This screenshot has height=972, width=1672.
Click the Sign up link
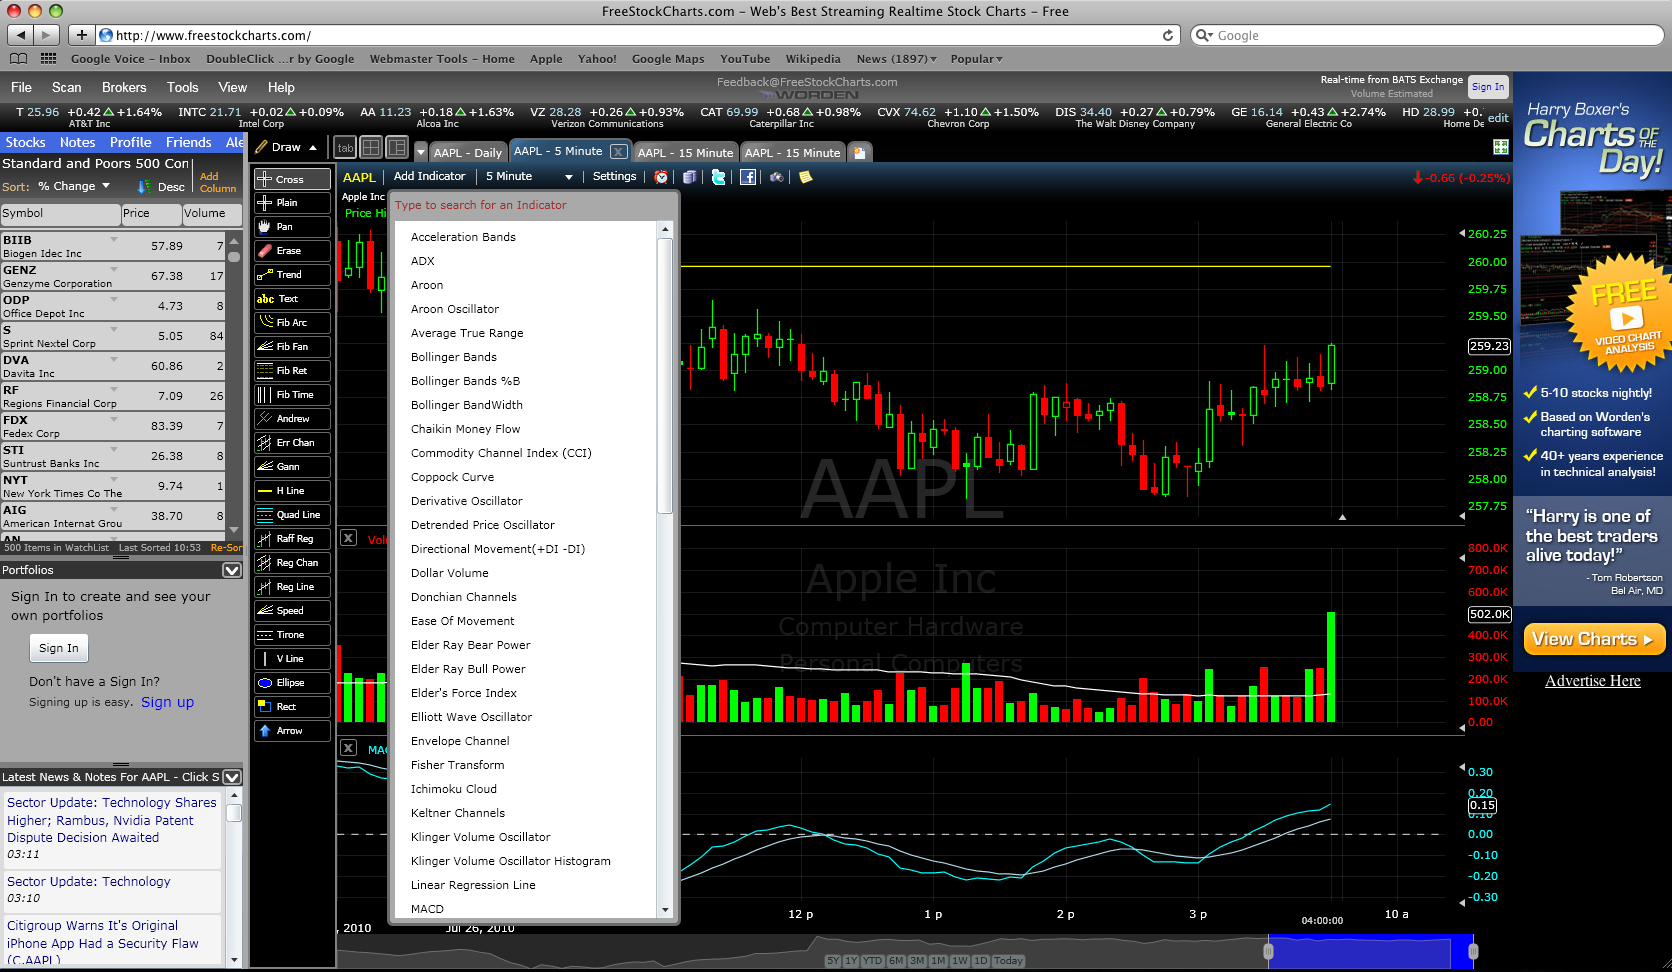tap(167, 702)
